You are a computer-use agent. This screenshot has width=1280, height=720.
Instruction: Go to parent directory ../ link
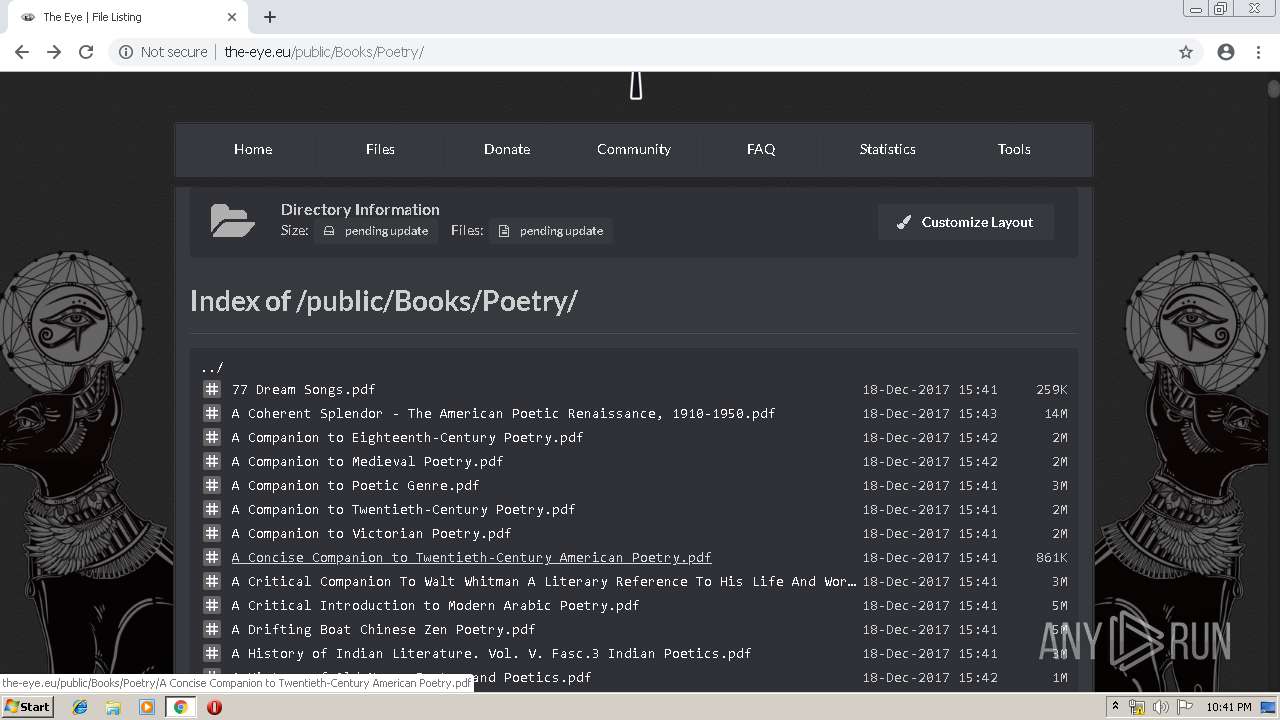tap(212, 367)
